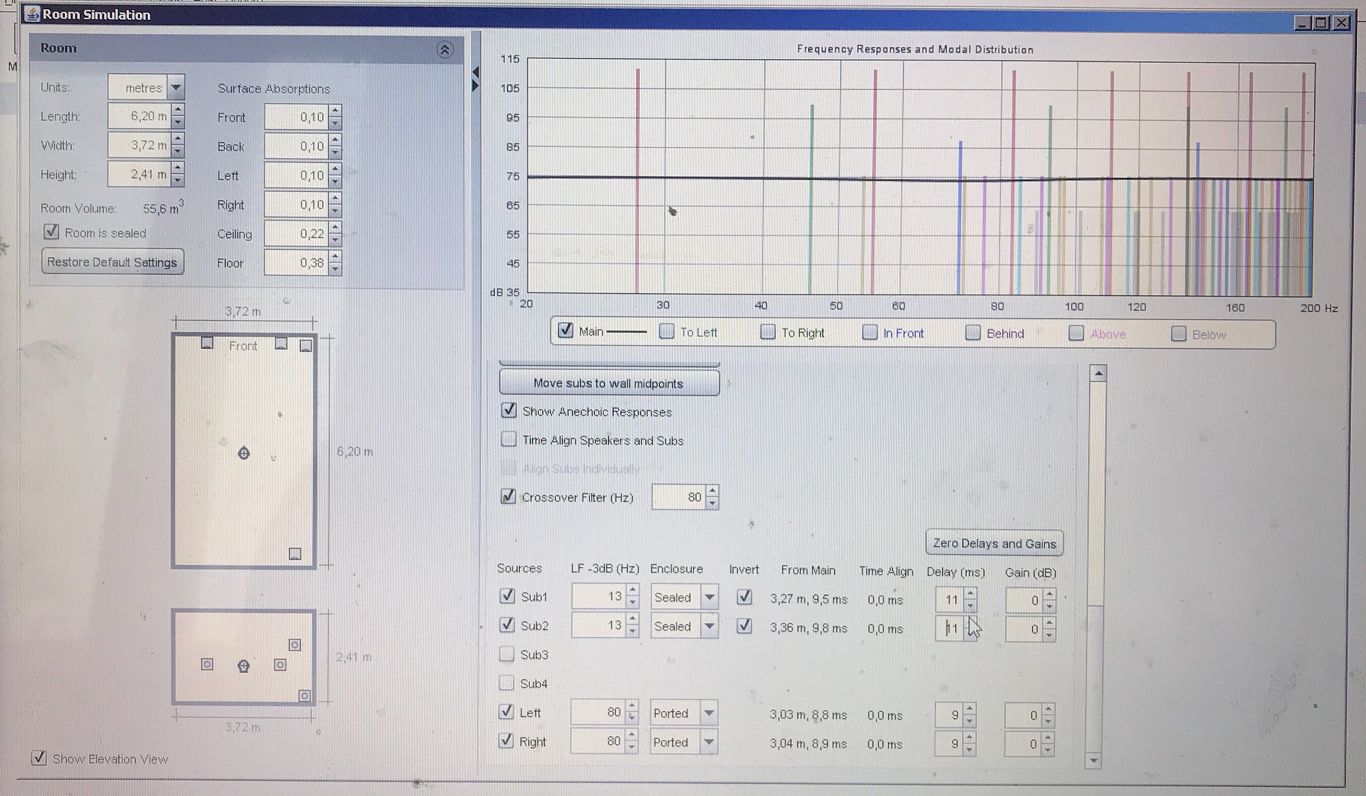Select the front-left speaker icon in plan view
The image size is (1366, 796).
[207, 343]
